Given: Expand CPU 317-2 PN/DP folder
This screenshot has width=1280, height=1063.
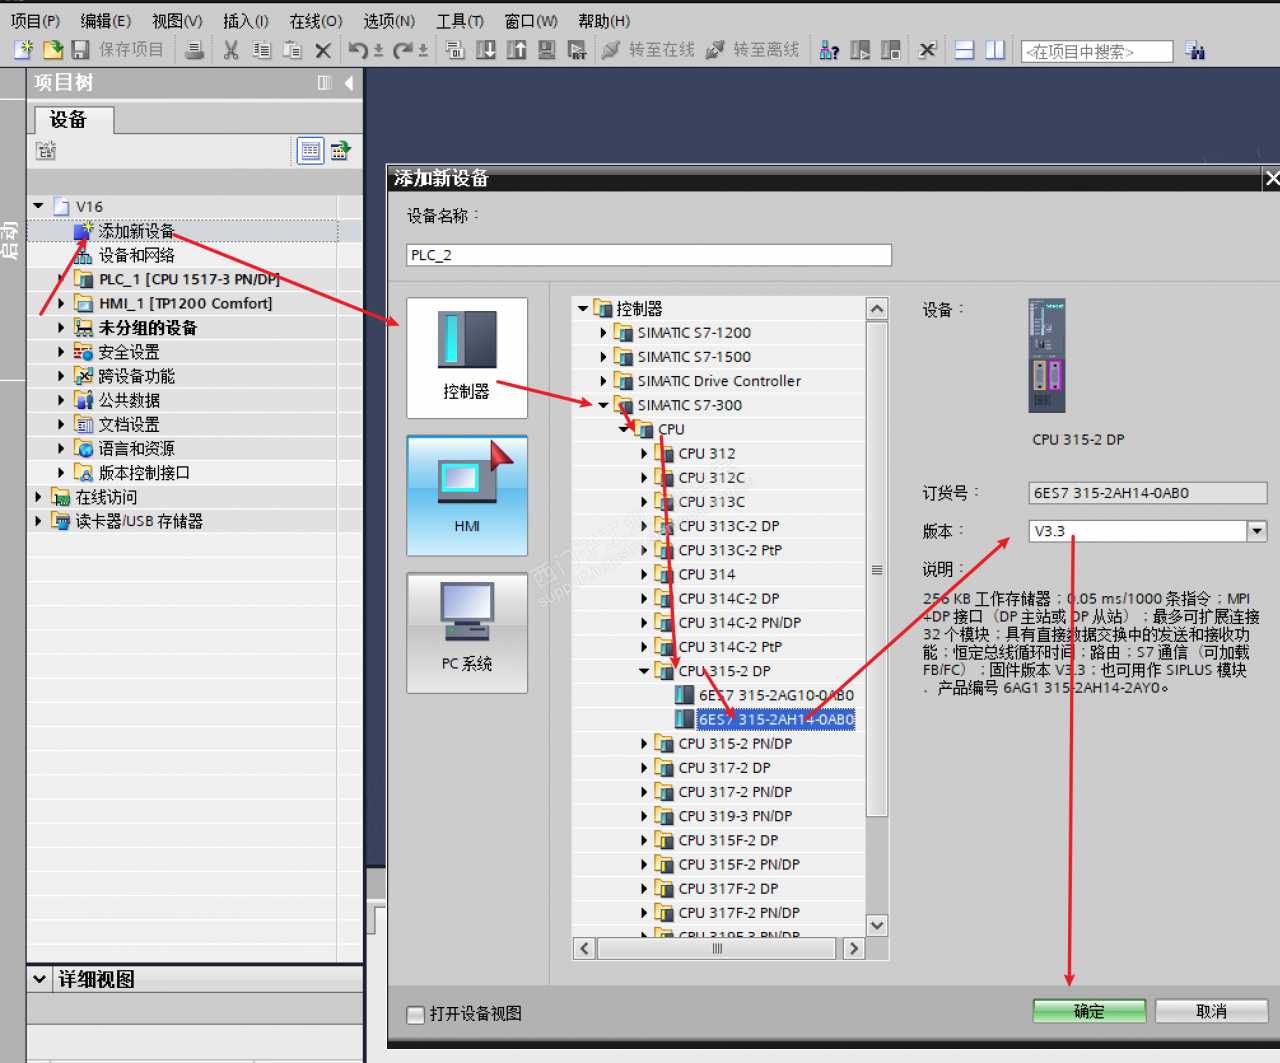Looking at the screenshot, I should (x=644, y=792).
